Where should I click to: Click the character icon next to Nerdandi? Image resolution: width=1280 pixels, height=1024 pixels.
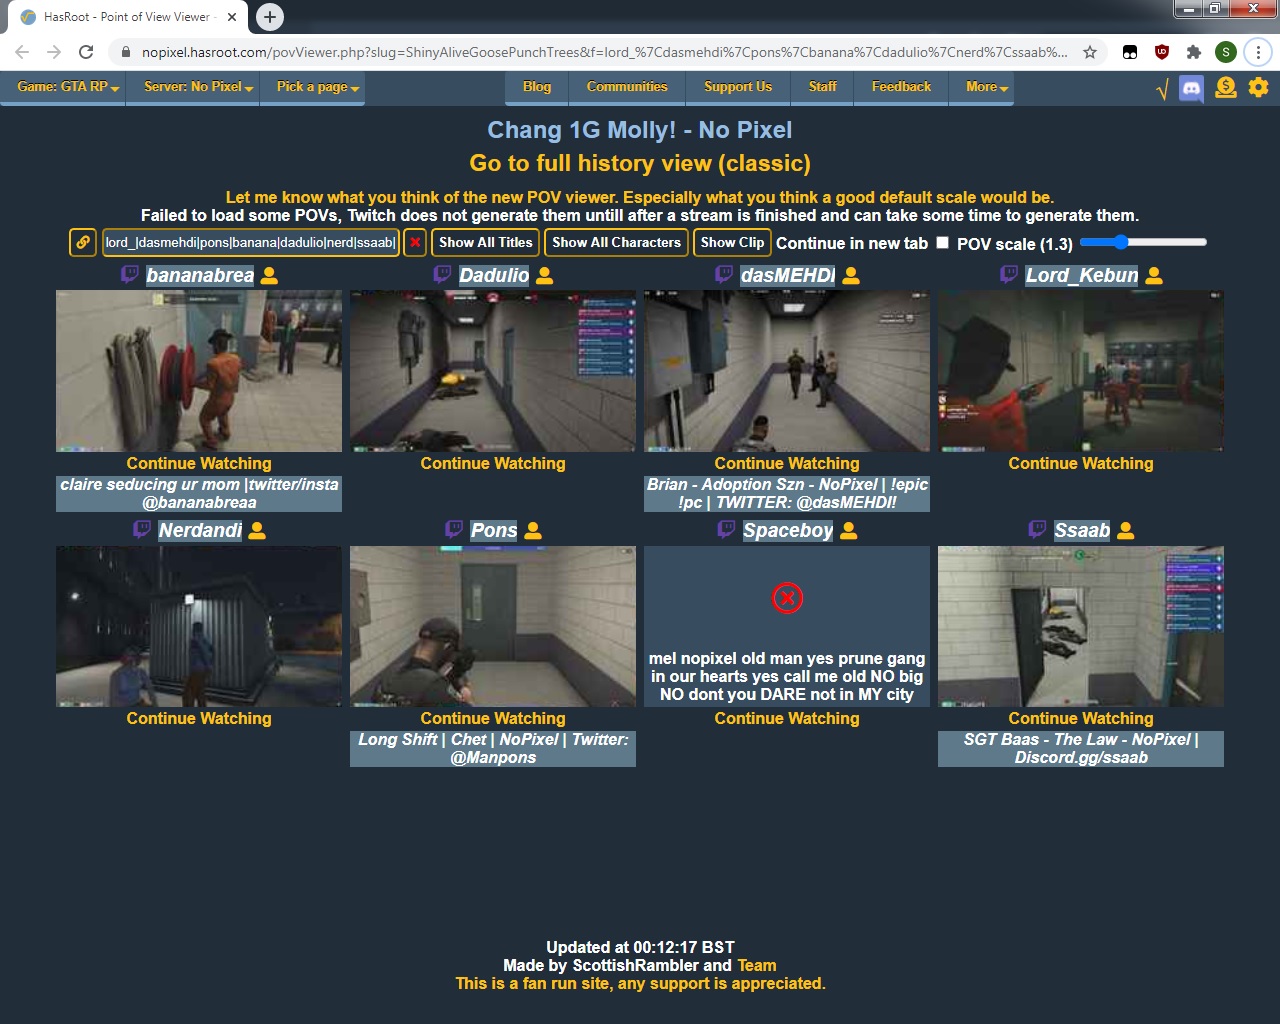(257, 531)
